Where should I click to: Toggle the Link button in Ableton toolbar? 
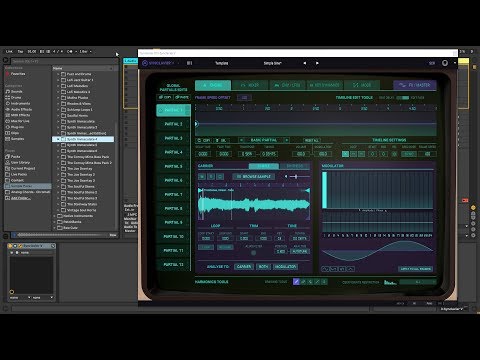click(9, 51)
